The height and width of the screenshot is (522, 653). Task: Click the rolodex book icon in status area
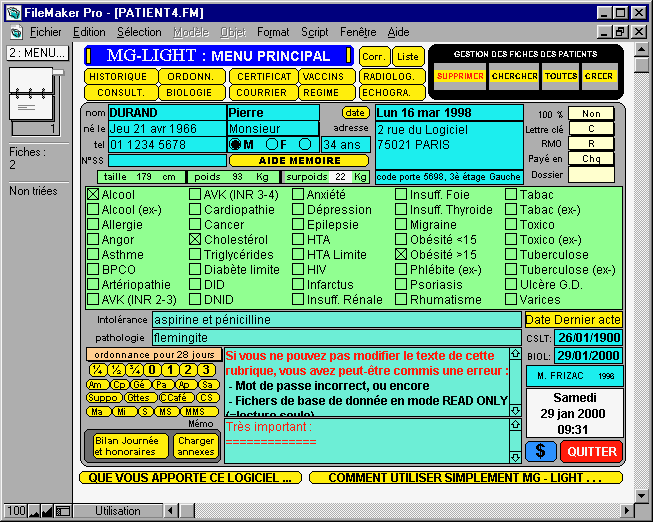(35, 101)
